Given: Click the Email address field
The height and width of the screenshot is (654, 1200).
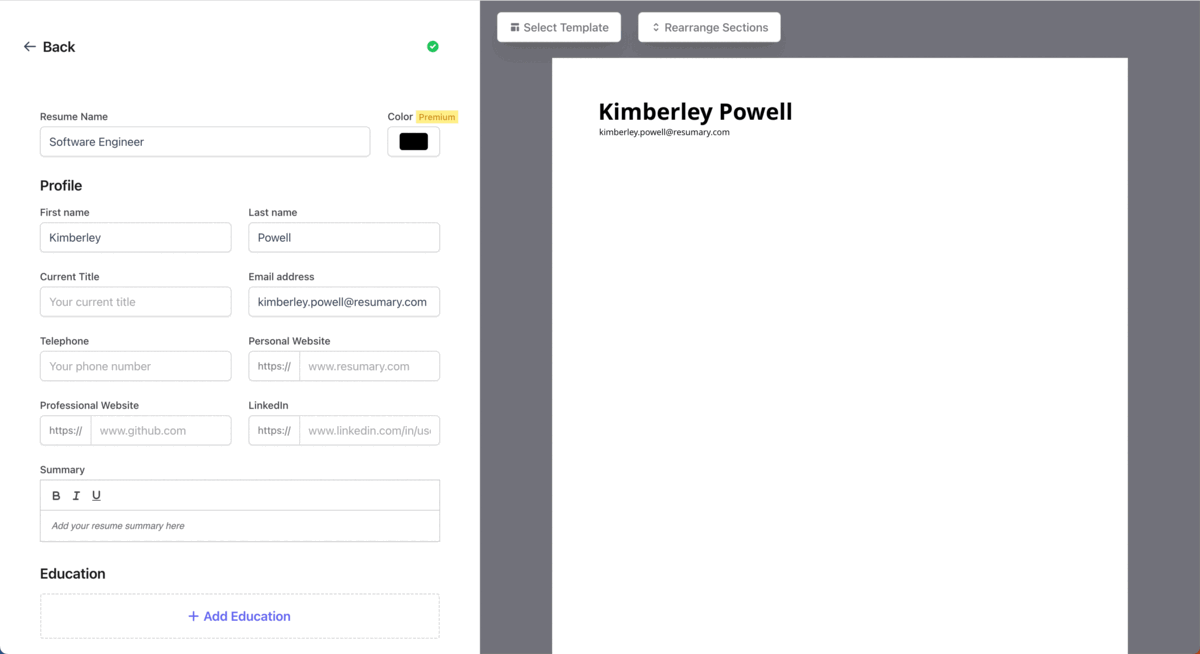Looking at the screenshot, I should 343,301.
